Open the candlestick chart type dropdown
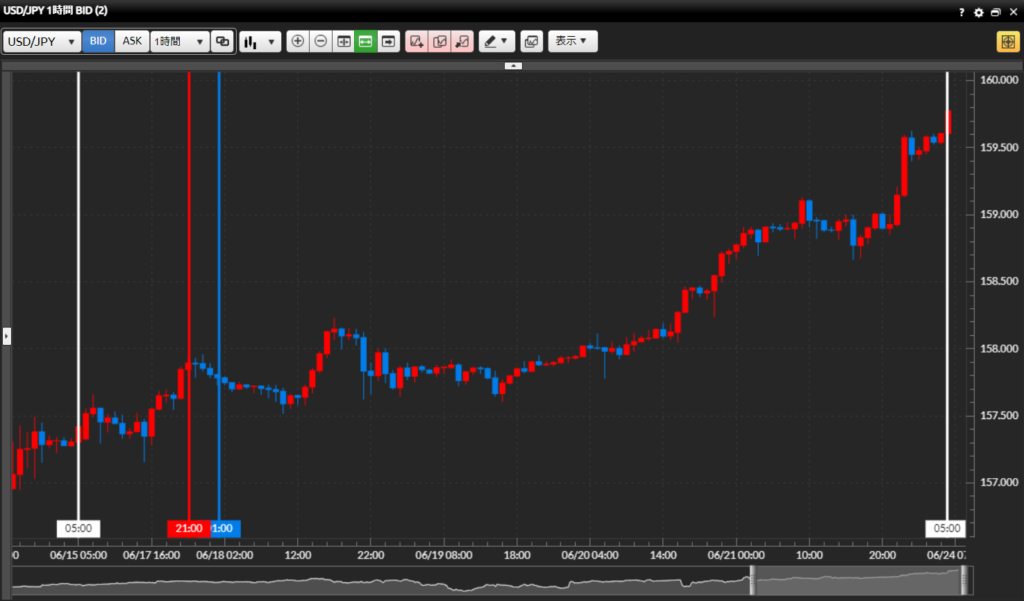The image size is (1024, 601). (x=260, y=42)
